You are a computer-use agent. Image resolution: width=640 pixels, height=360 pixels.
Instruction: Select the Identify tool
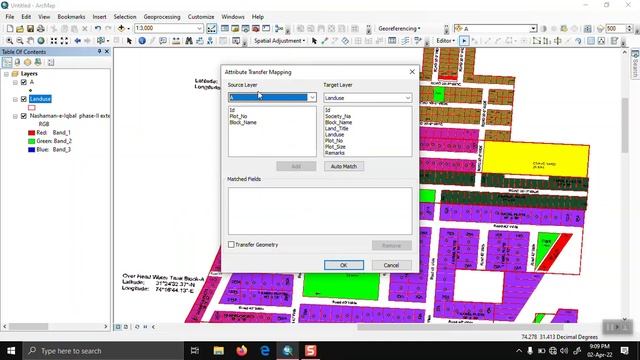[142, 41]
